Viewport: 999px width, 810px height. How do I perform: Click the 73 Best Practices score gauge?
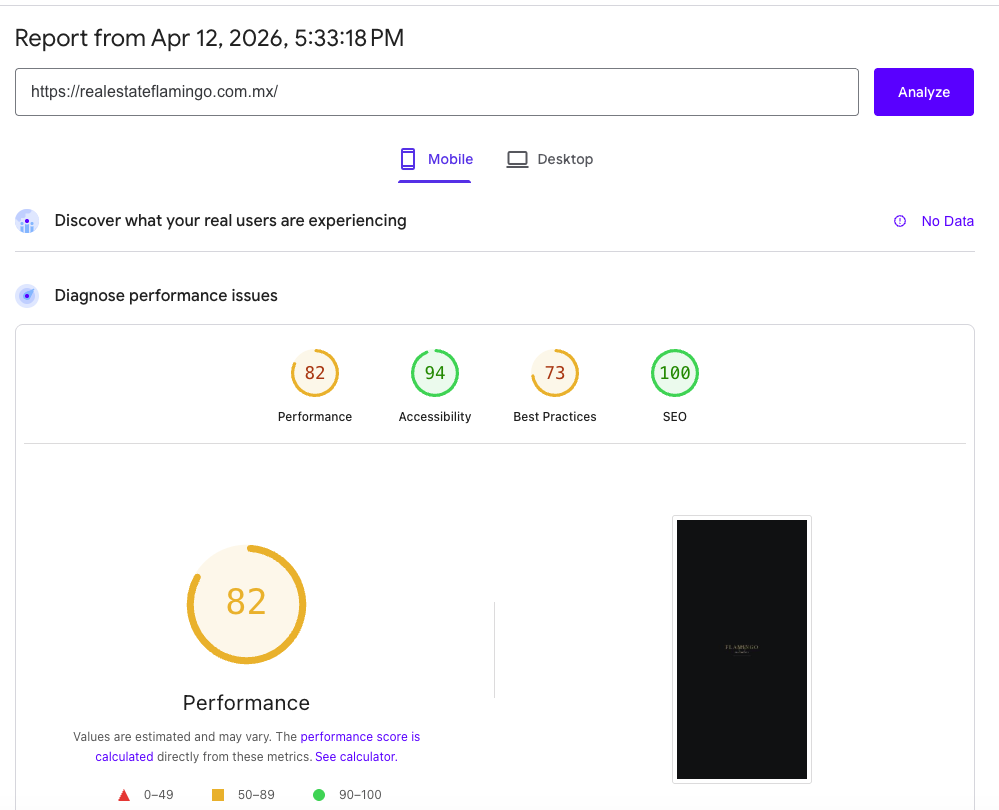[x=555, y=372]
